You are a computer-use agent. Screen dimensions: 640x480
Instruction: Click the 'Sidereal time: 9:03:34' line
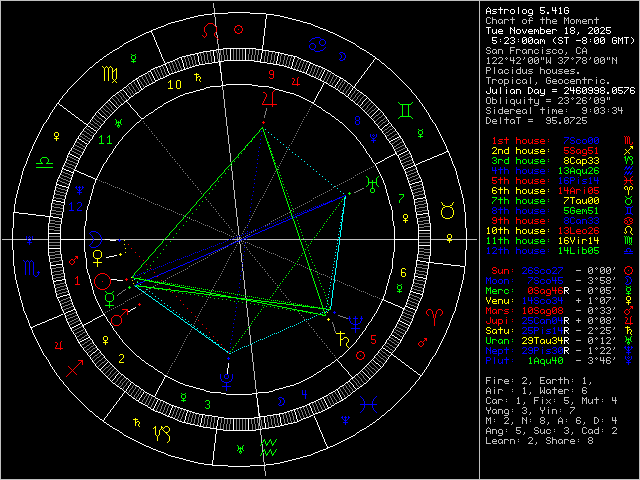(x=554, y=111)
